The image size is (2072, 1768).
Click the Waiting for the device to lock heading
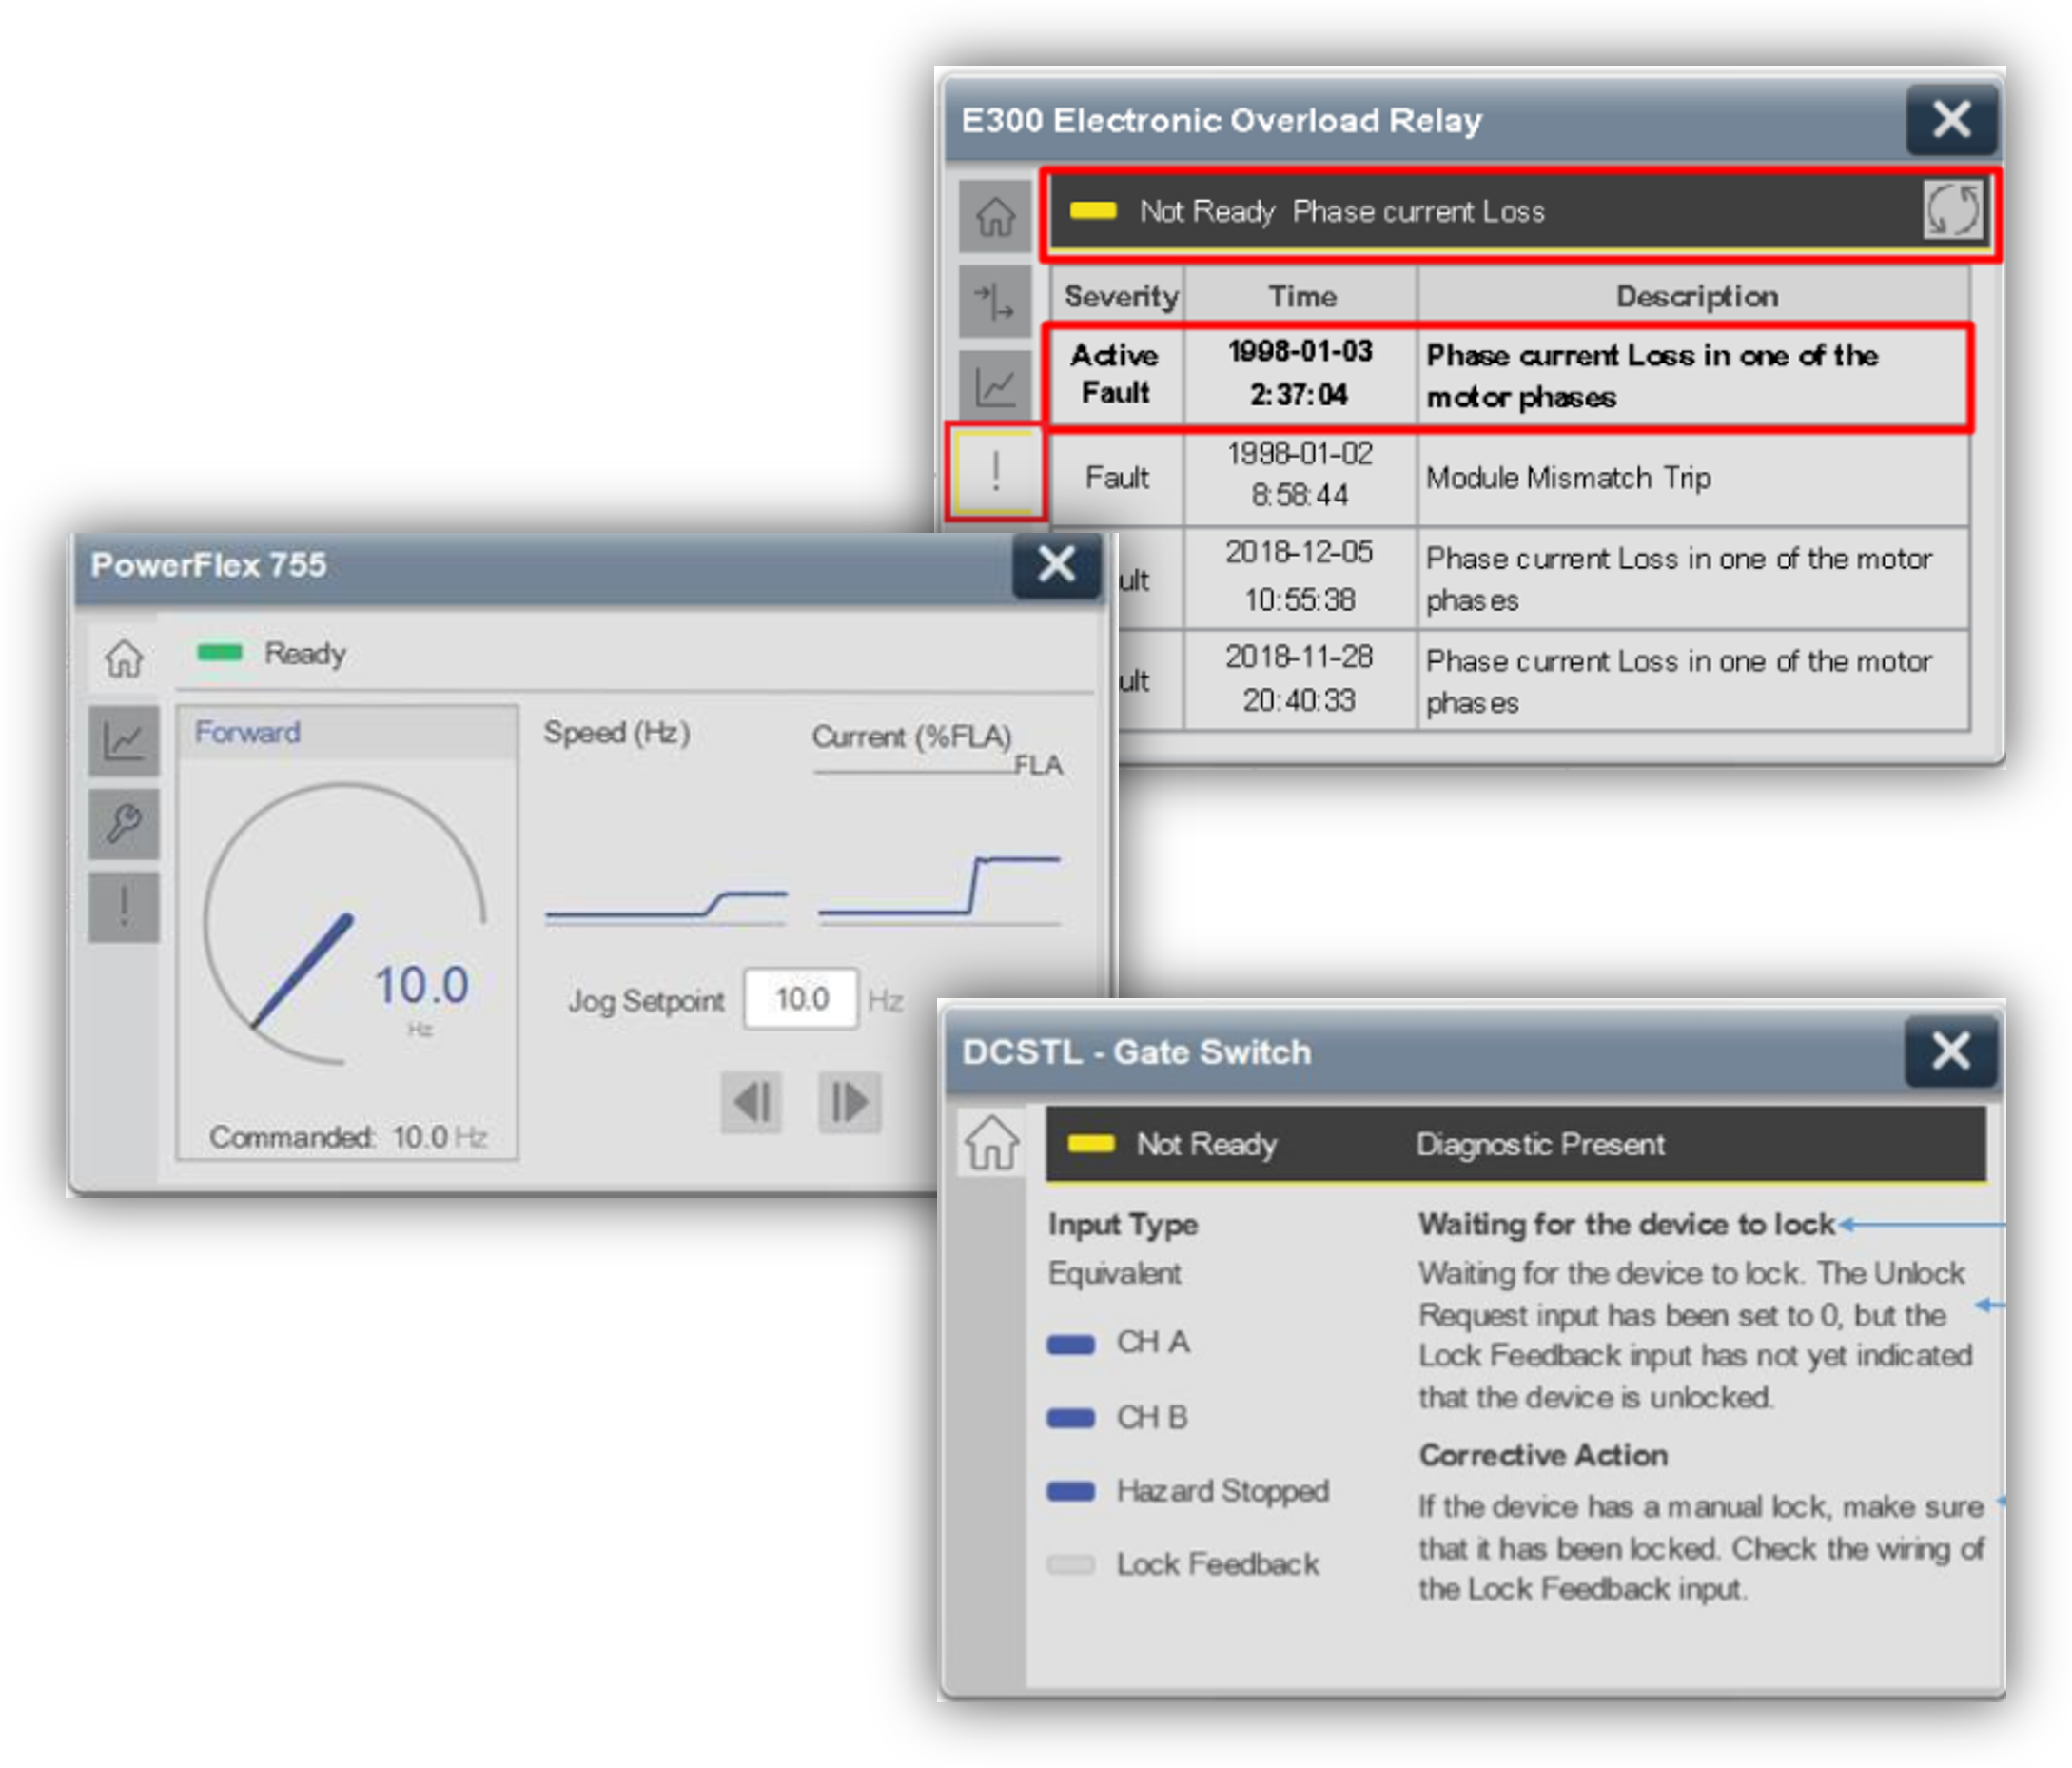[x=1626, y=1224]
